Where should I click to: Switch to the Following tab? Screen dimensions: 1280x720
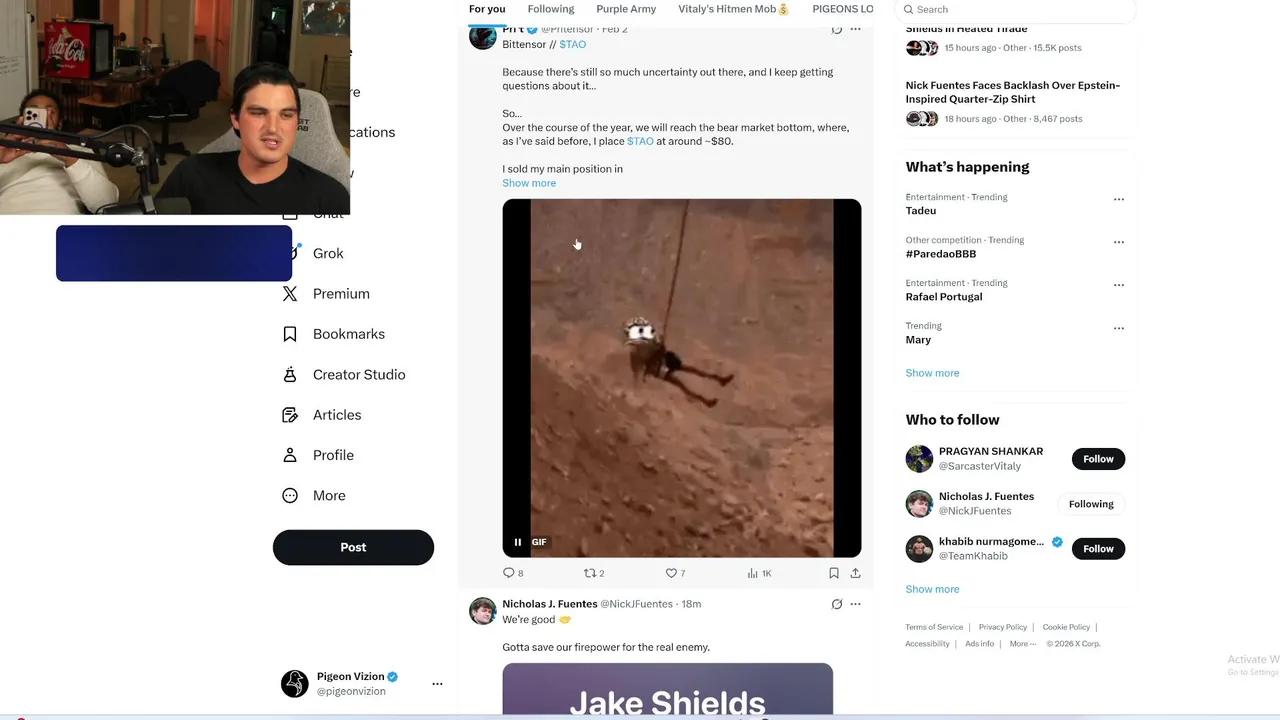pos(551,9)
